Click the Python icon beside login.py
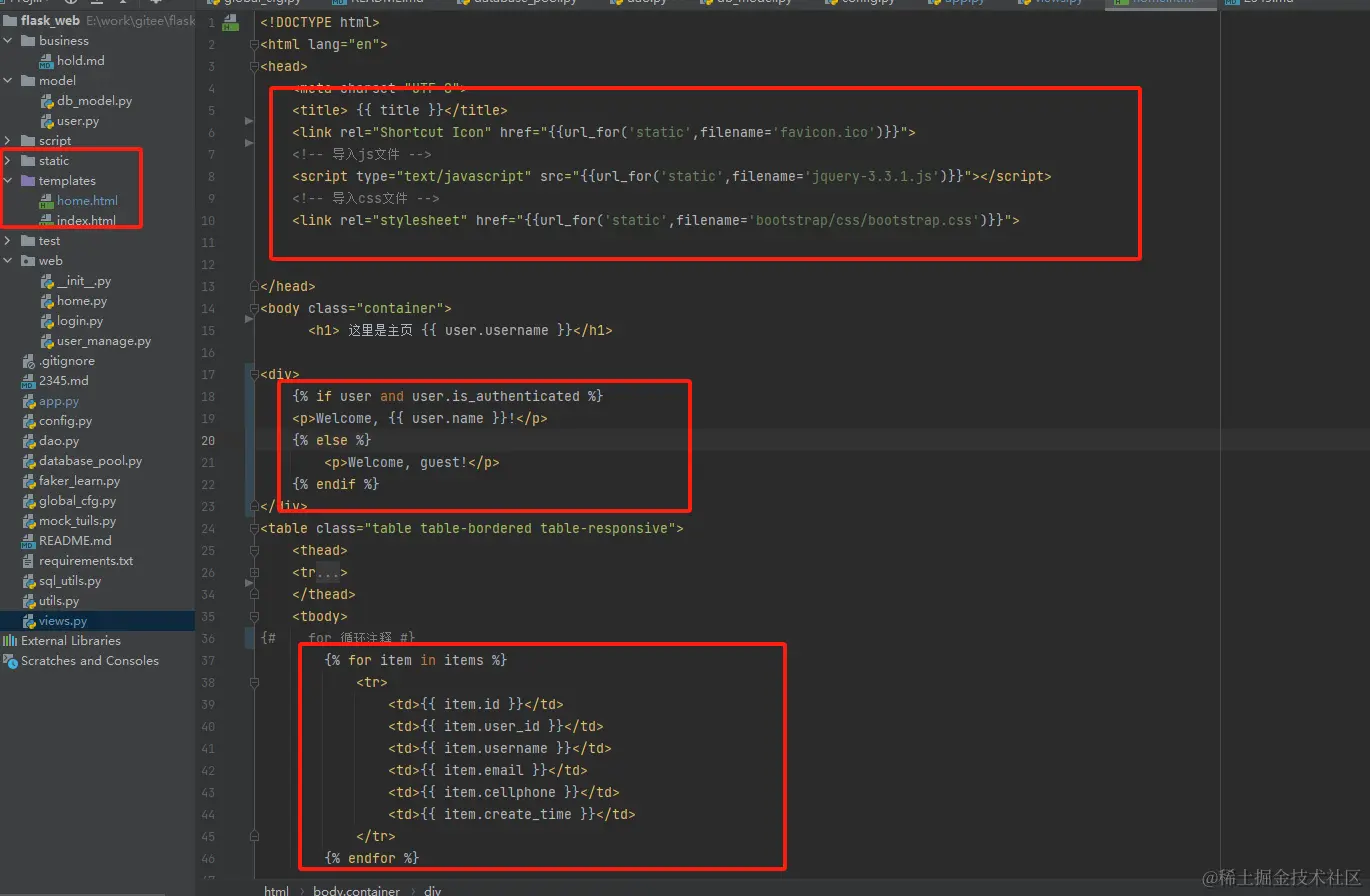This screenshot has height=896, width=1370. click(46, 321)
